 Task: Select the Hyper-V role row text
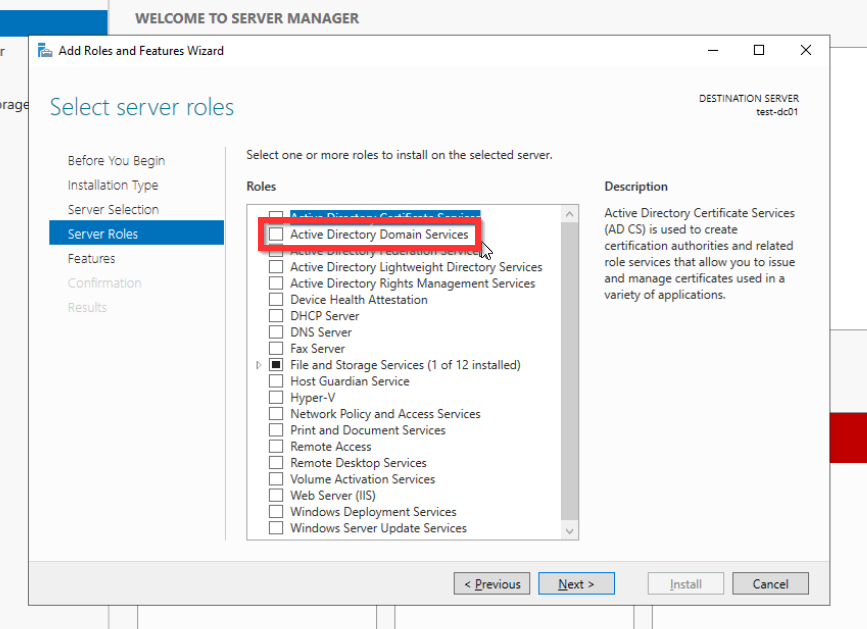click(312, 398)
